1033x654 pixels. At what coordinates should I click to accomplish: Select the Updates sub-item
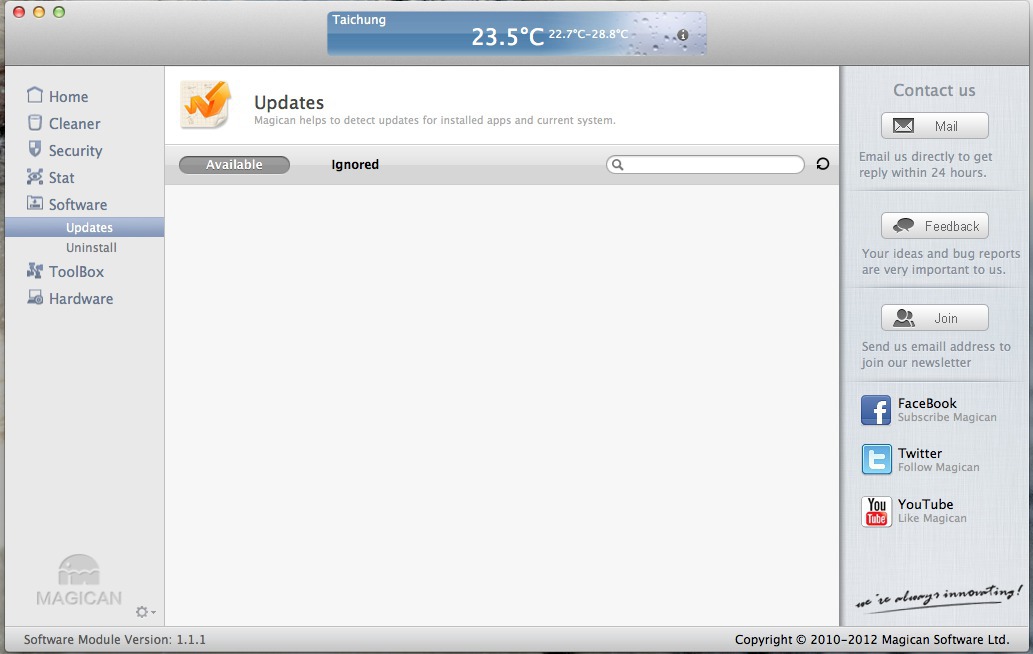point(84,227)
